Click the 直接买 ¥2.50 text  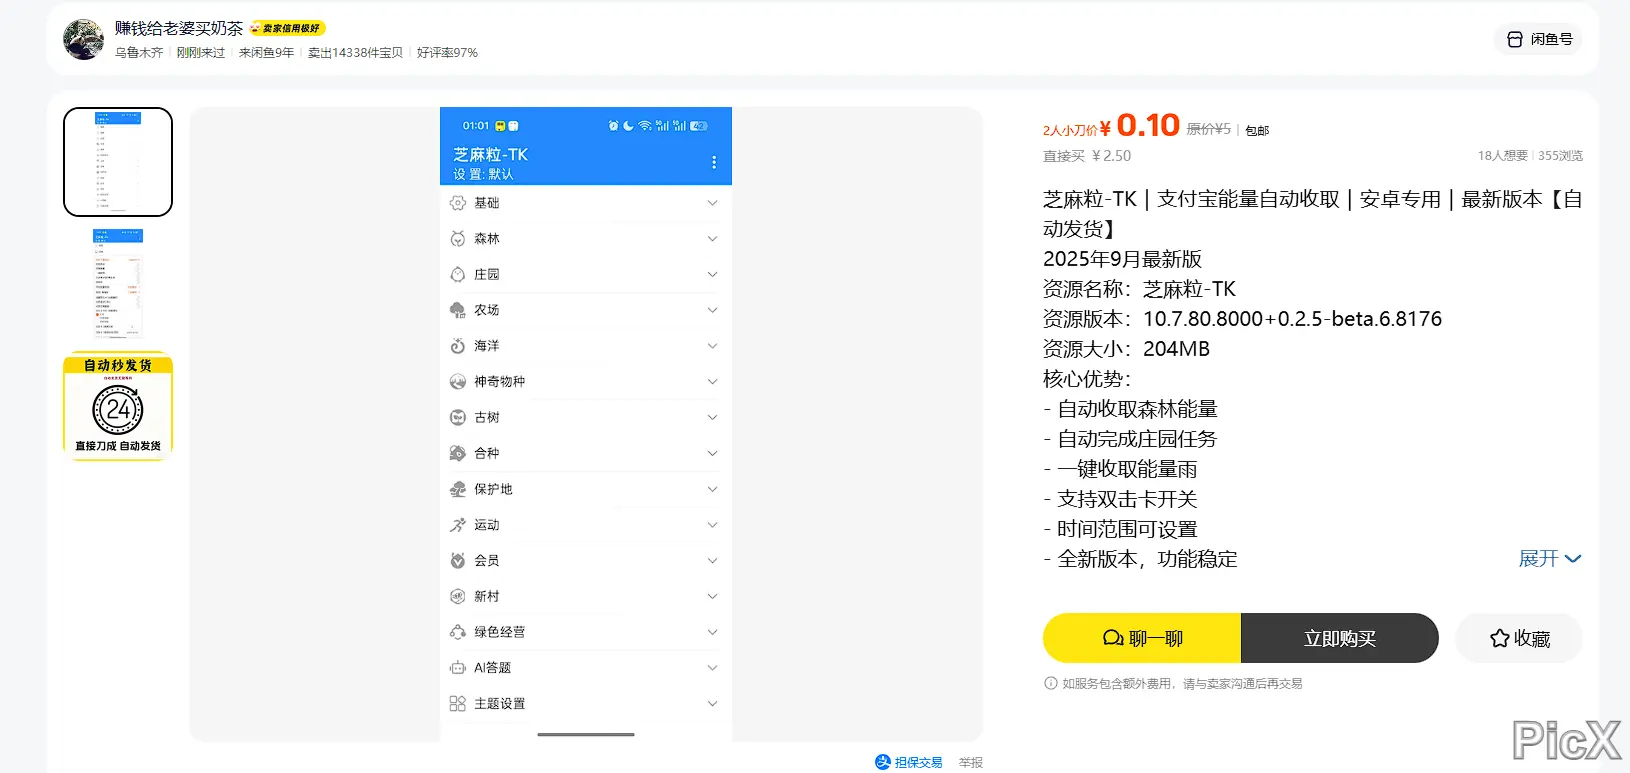1087,156
